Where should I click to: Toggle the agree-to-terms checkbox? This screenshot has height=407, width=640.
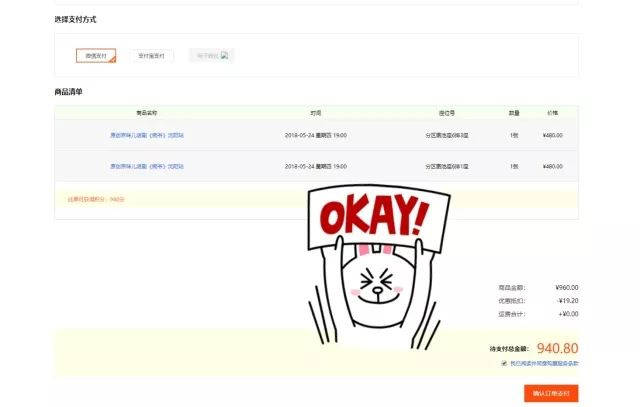click(504, 363)
